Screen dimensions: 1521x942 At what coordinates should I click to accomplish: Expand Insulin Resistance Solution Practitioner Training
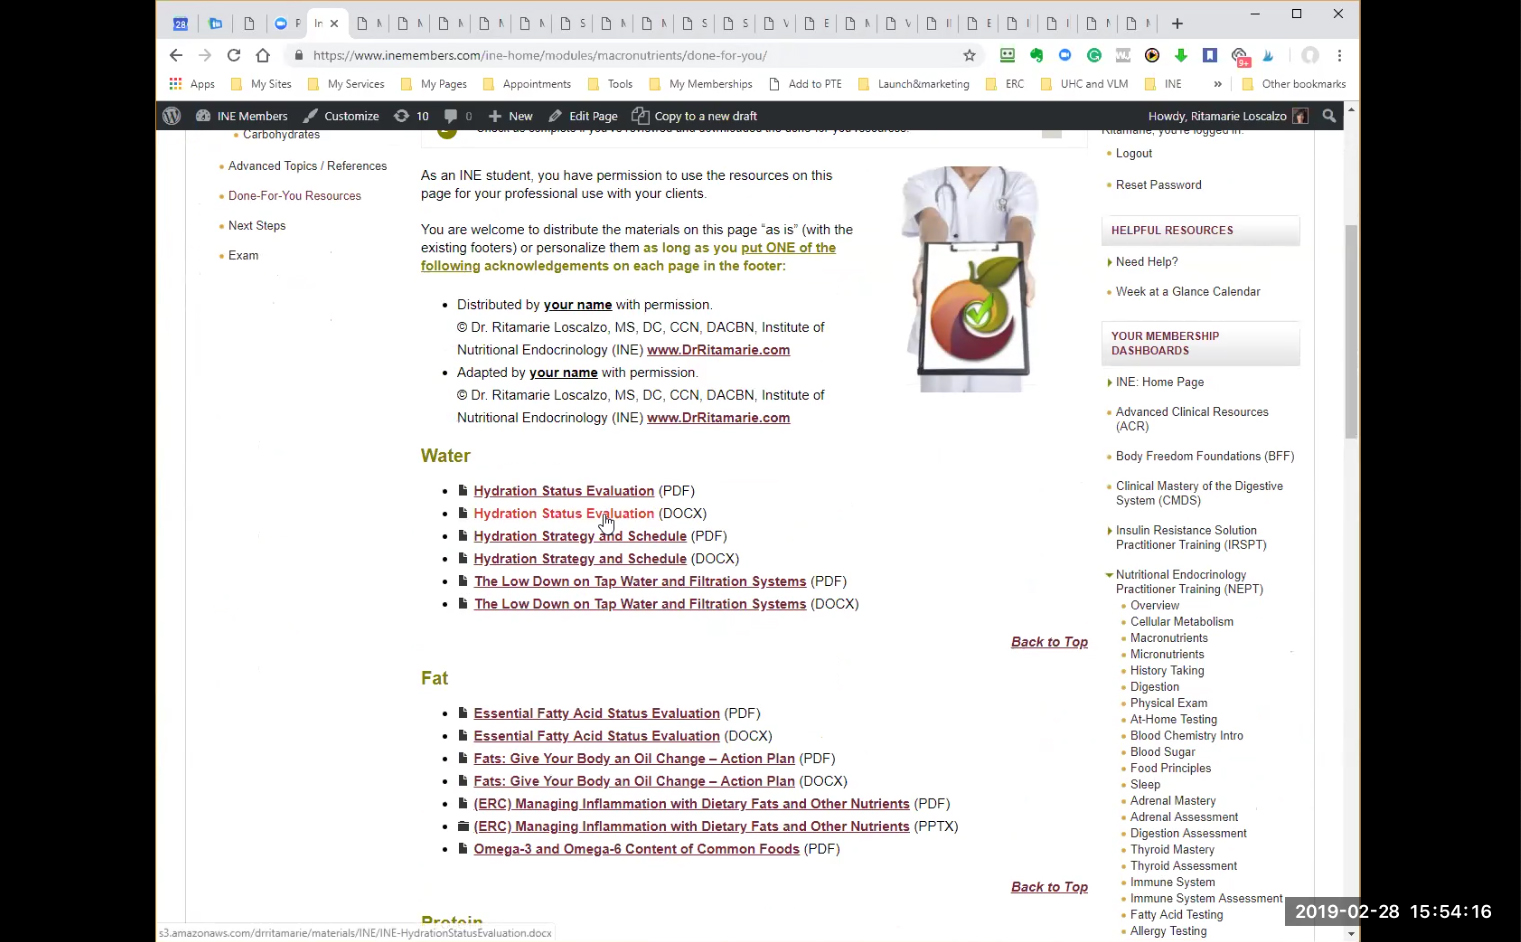pos(1109,531)
